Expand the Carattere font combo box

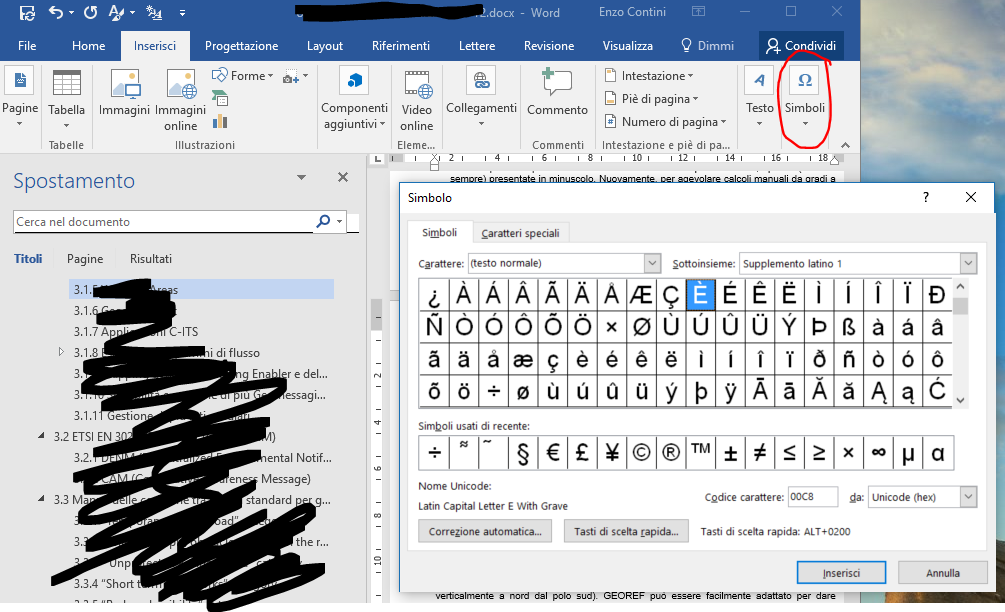click(x=652, y=263)
